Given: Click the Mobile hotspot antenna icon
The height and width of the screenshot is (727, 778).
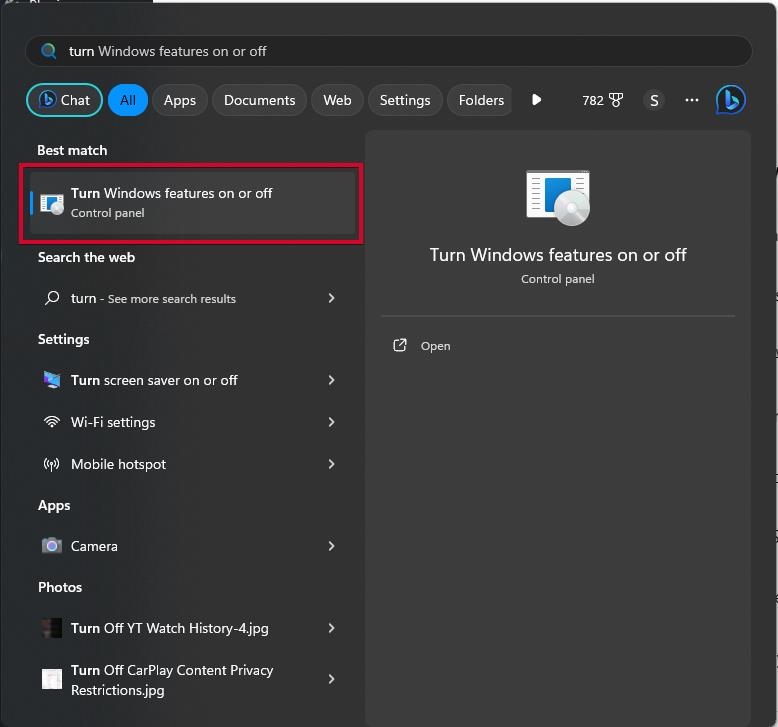Looking at the screenshot, I should click(52, 464).
